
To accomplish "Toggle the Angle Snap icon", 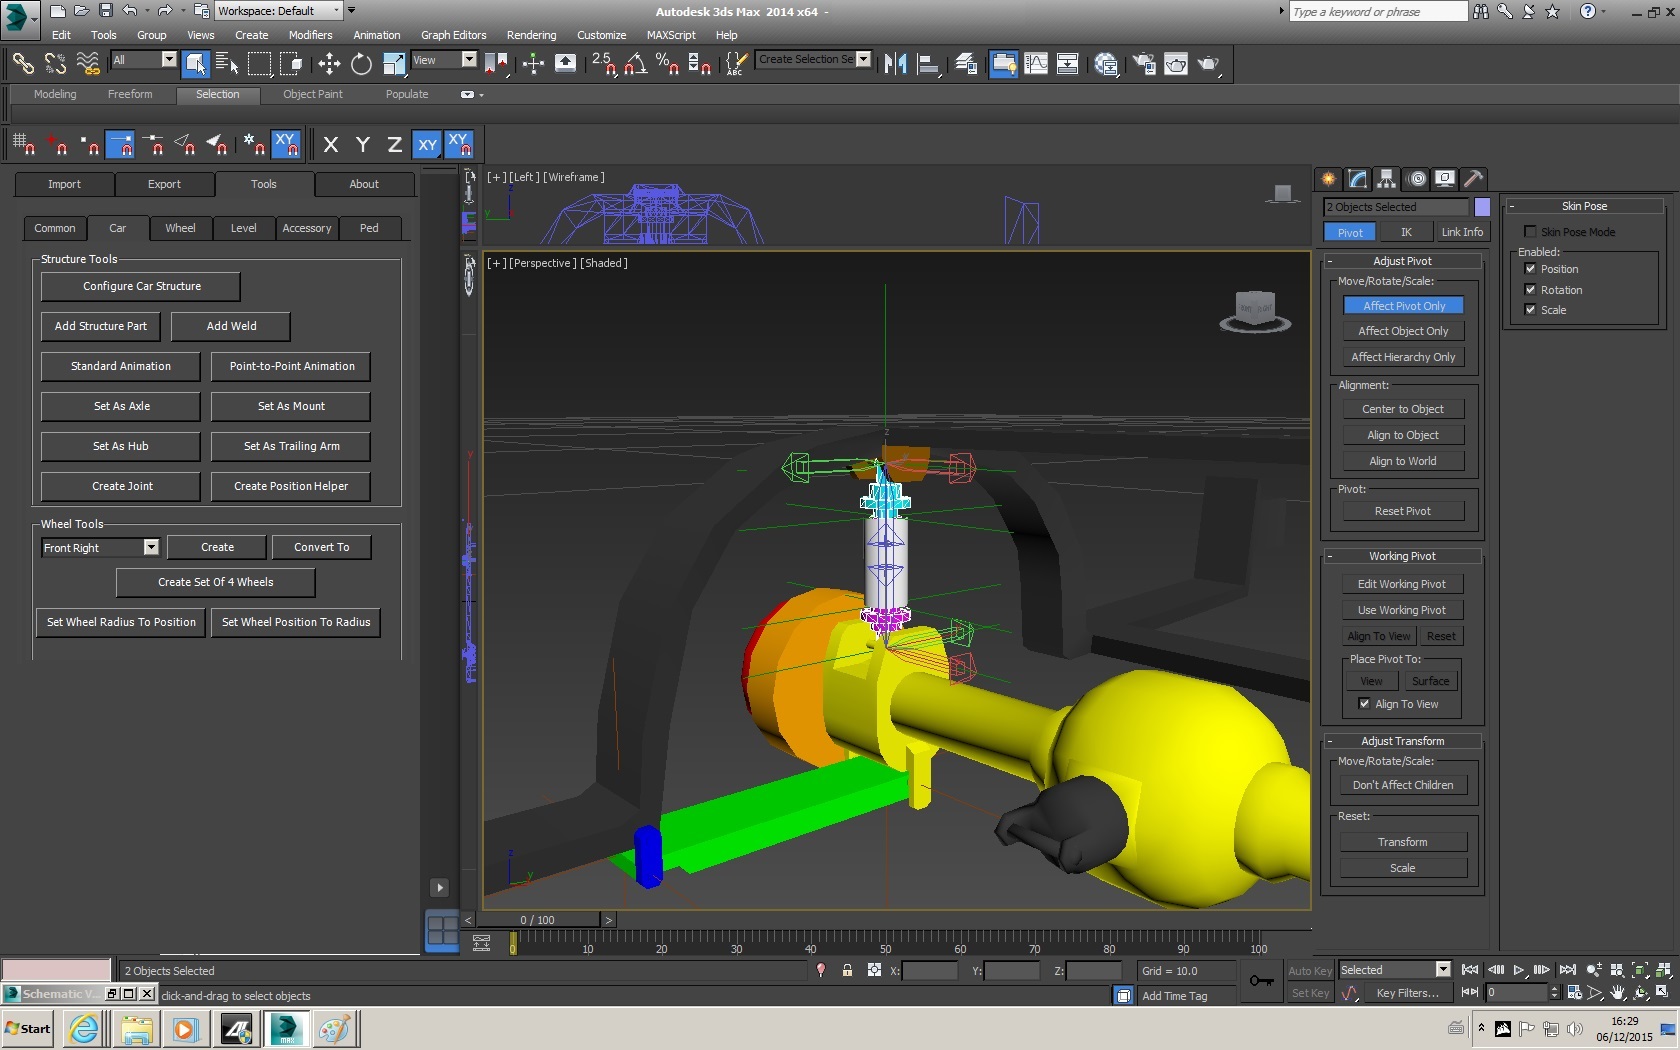I will [x=635, y=64].
